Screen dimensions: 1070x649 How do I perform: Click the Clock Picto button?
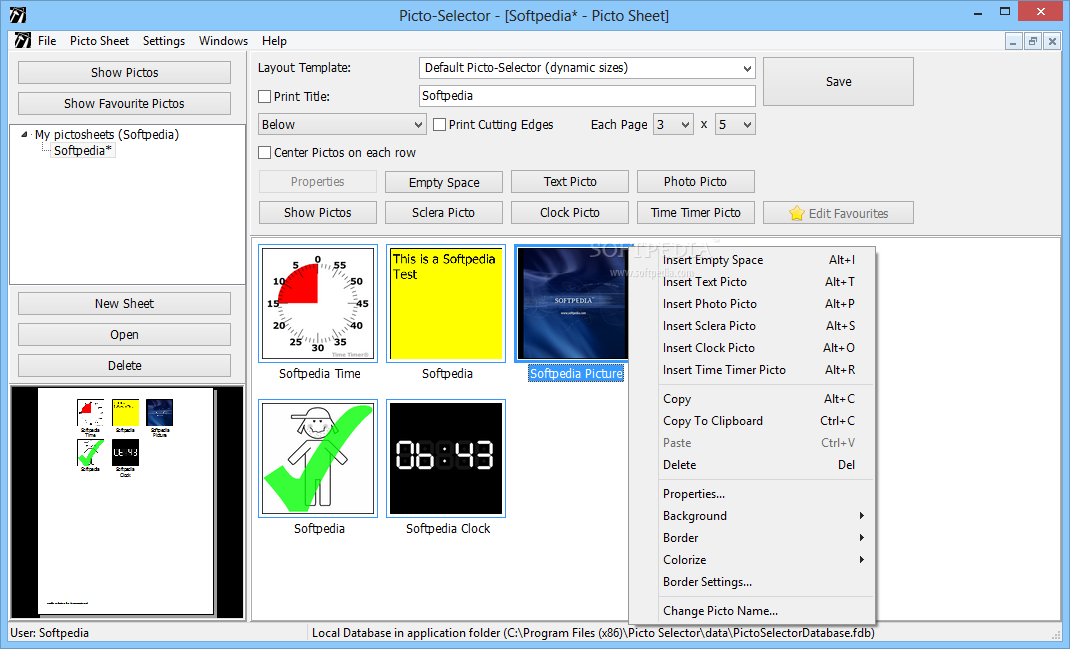(570, 212)
